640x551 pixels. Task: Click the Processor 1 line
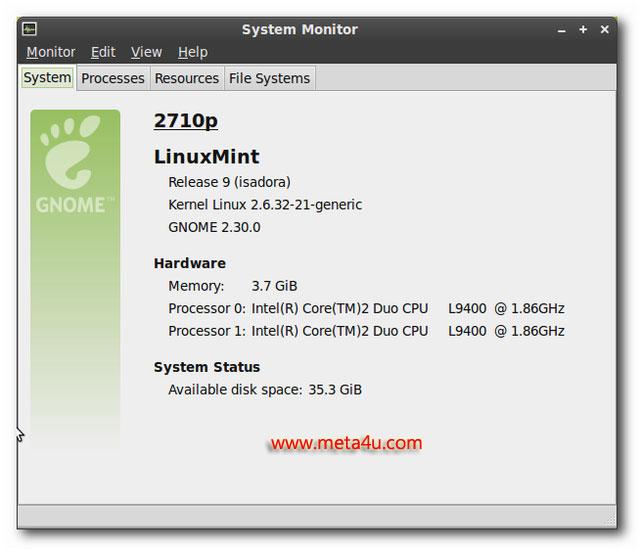366,331
